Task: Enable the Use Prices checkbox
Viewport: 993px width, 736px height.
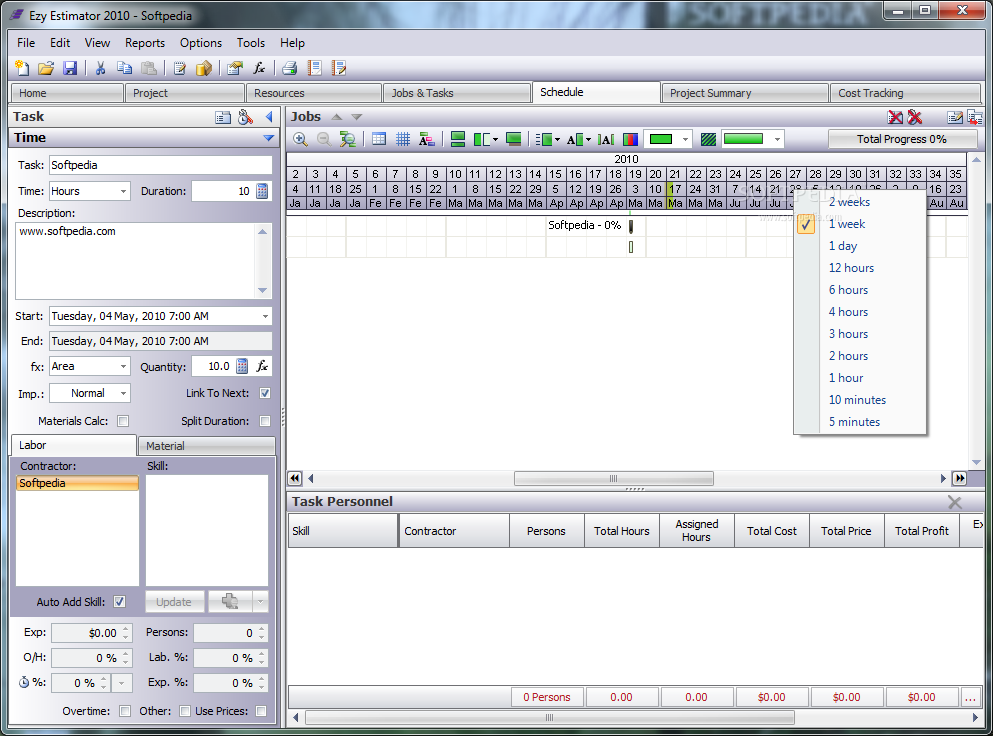Action: (x=261, y=711)
